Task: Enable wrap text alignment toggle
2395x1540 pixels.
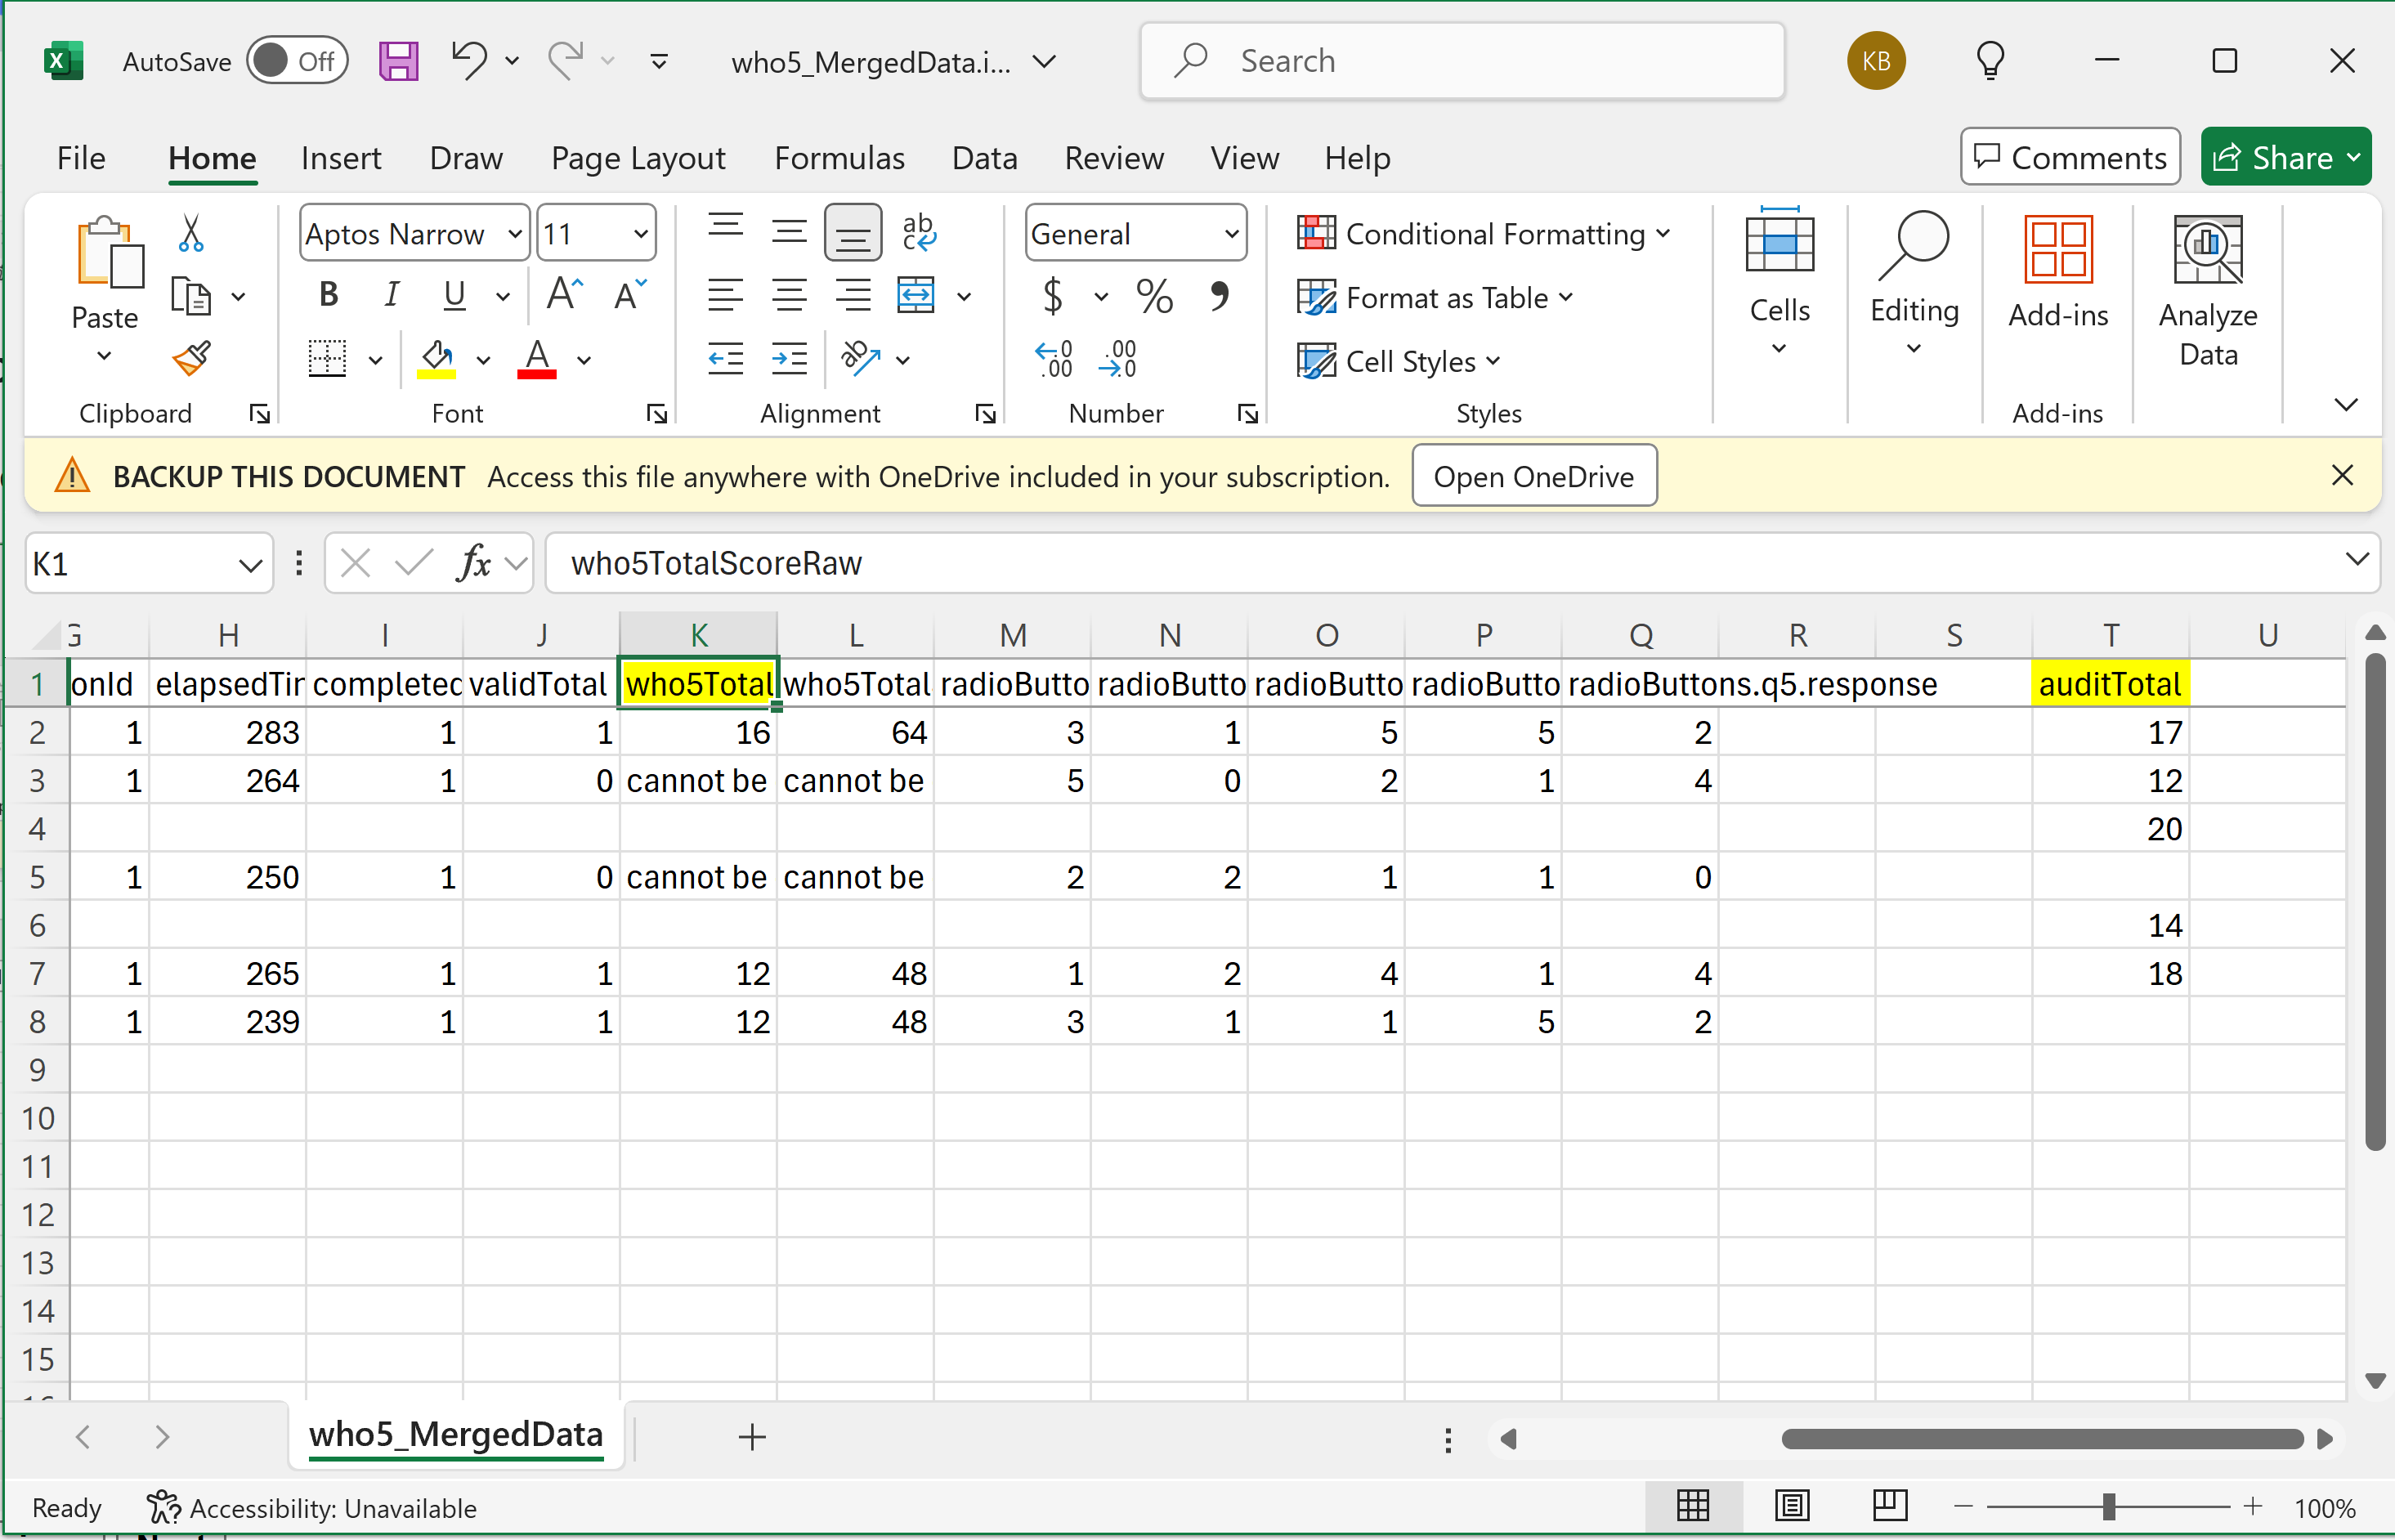Action: 920,231
